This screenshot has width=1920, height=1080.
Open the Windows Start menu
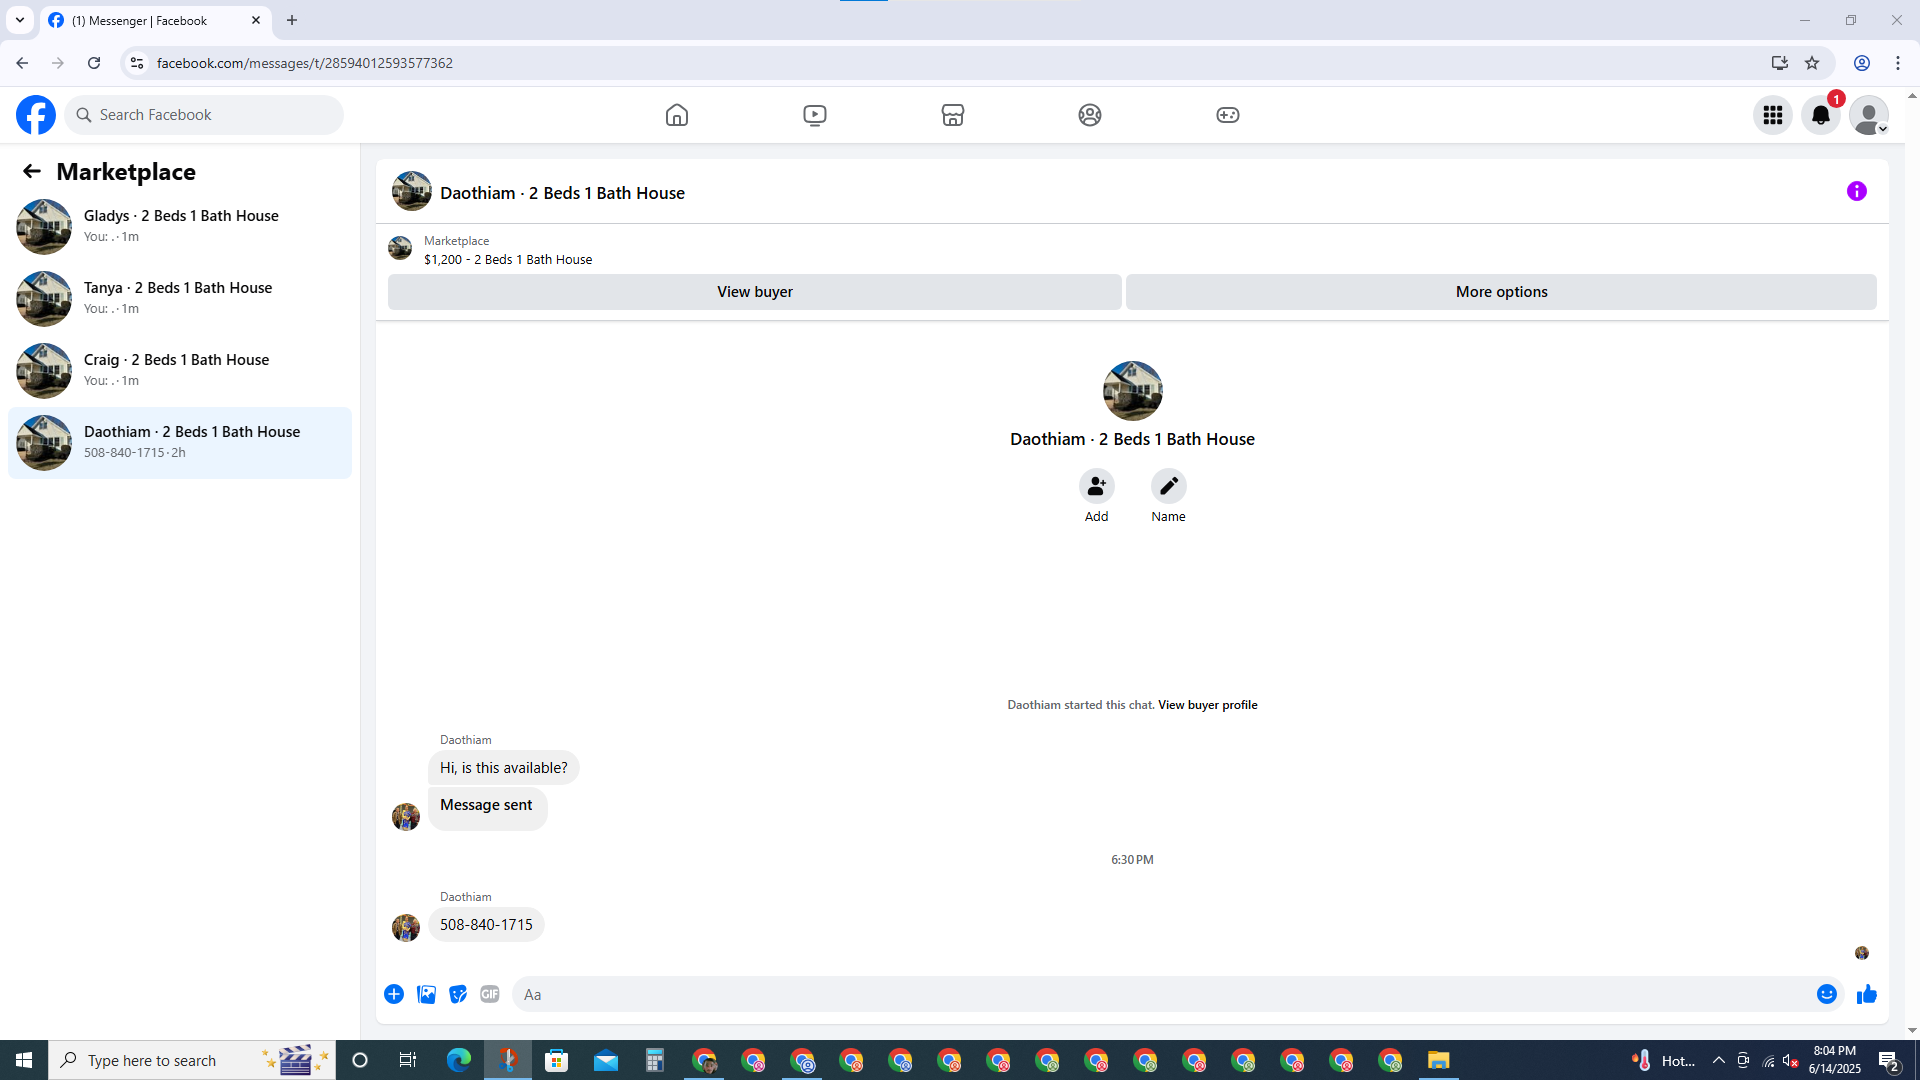[x=24, y=1060]
